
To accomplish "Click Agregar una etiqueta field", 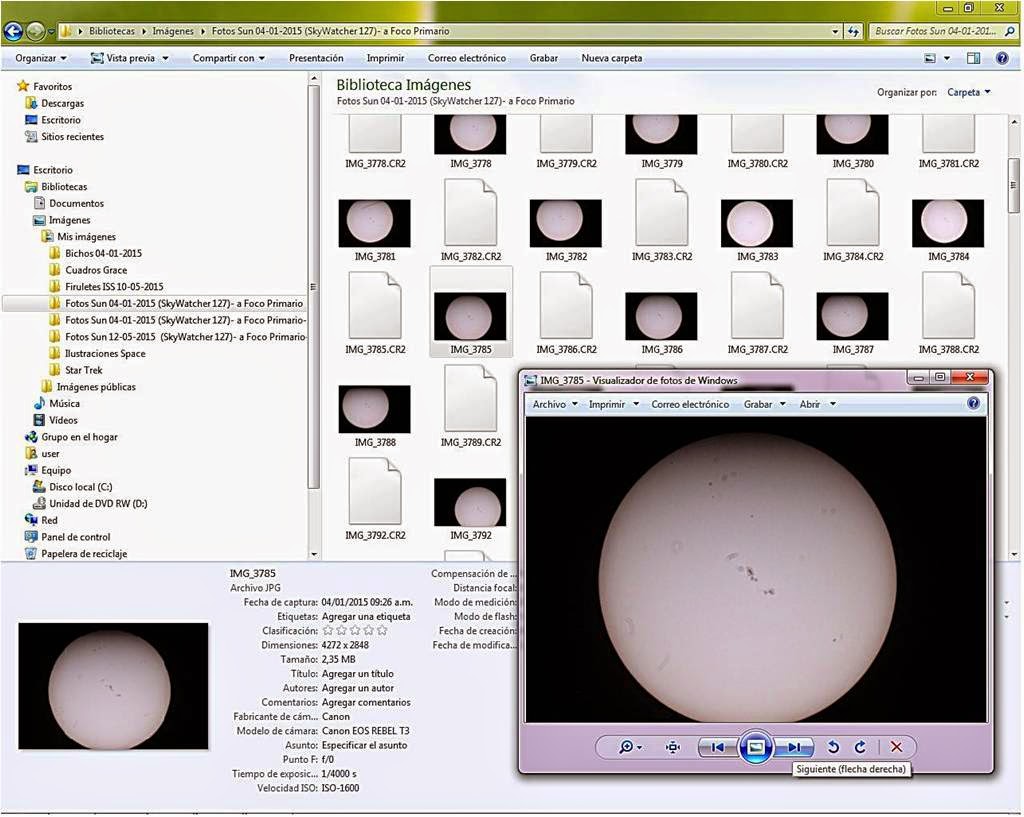I will (x=366, y=617).
